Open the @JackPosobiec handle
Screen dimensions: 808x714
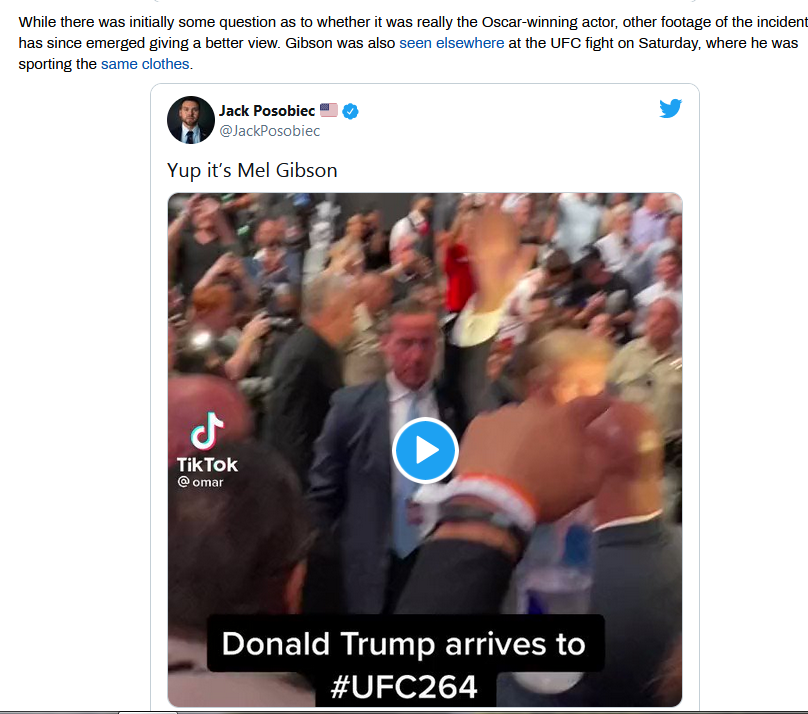(x=270, y=131)
